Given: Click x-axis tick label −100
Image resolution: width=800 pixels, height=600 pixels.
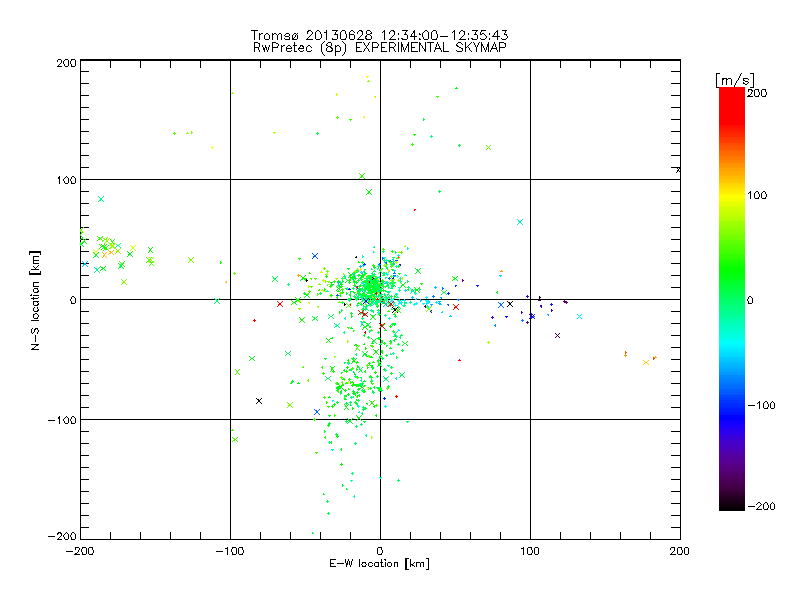Looking at the screenshot, I should tap(230, 551).
